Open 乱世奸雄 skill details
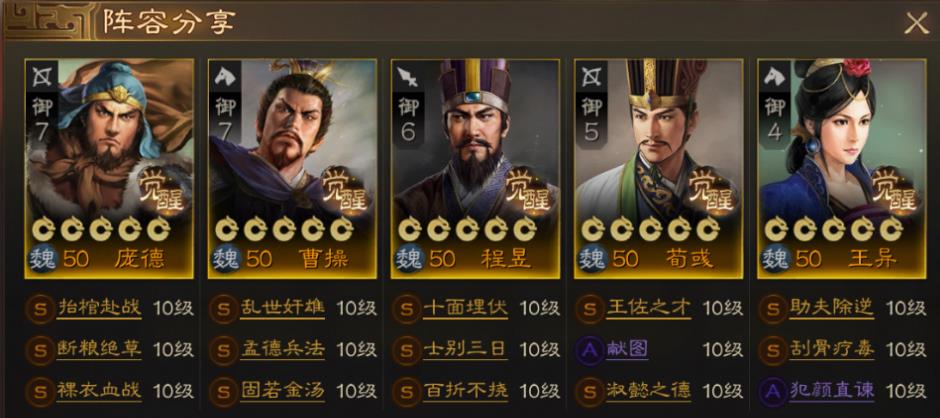Viewport: 940px width, 418px height. pos(282,308)
